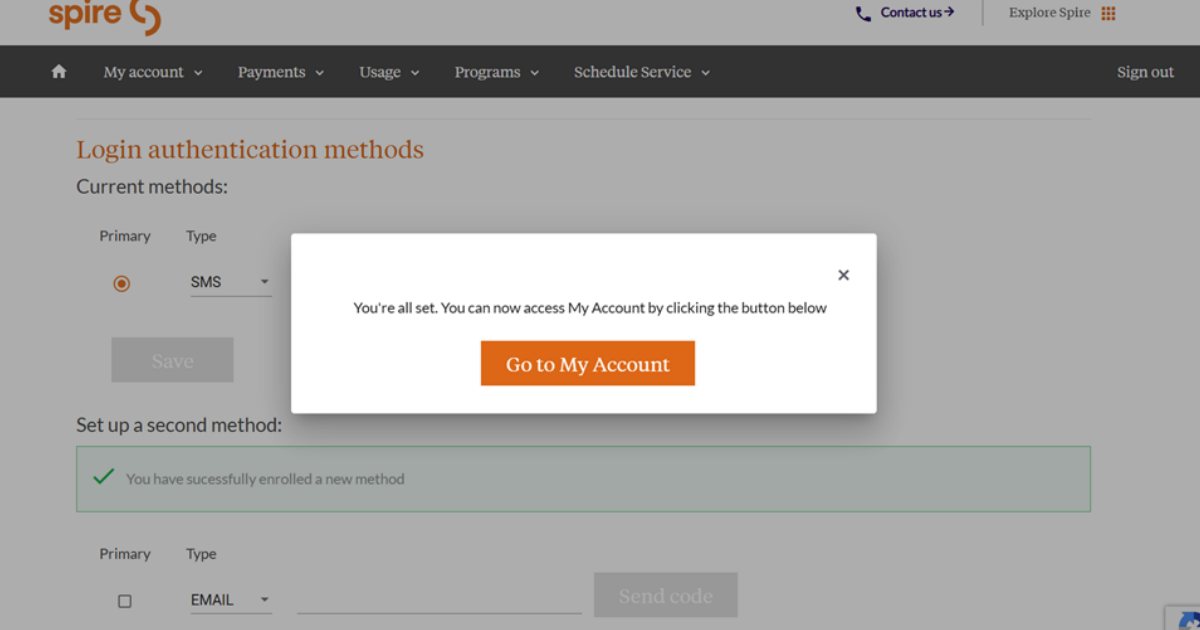
Task: Click the Sign out link
Action: (1145, 72)
